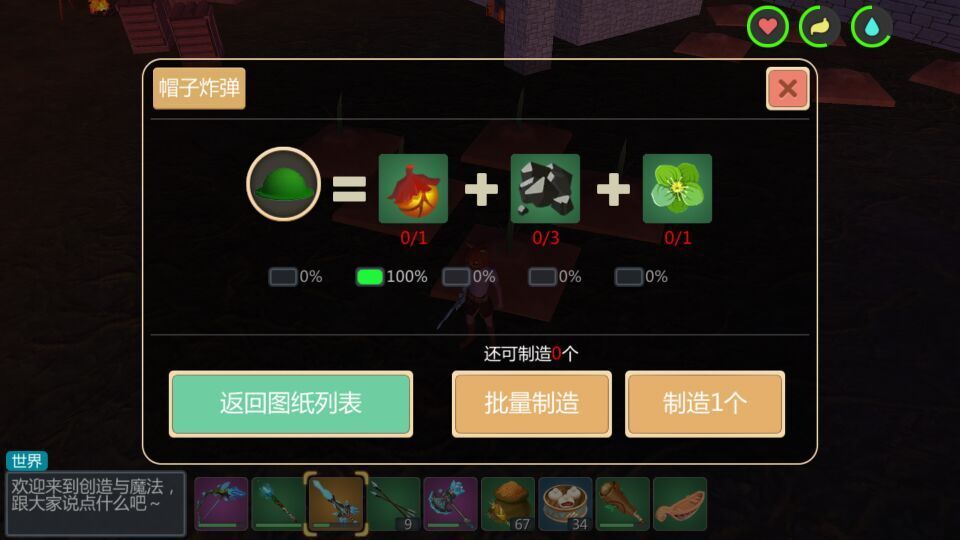Select the highlighted crossbow in hotbar
The image size is (960, 540).
(336, 503)
